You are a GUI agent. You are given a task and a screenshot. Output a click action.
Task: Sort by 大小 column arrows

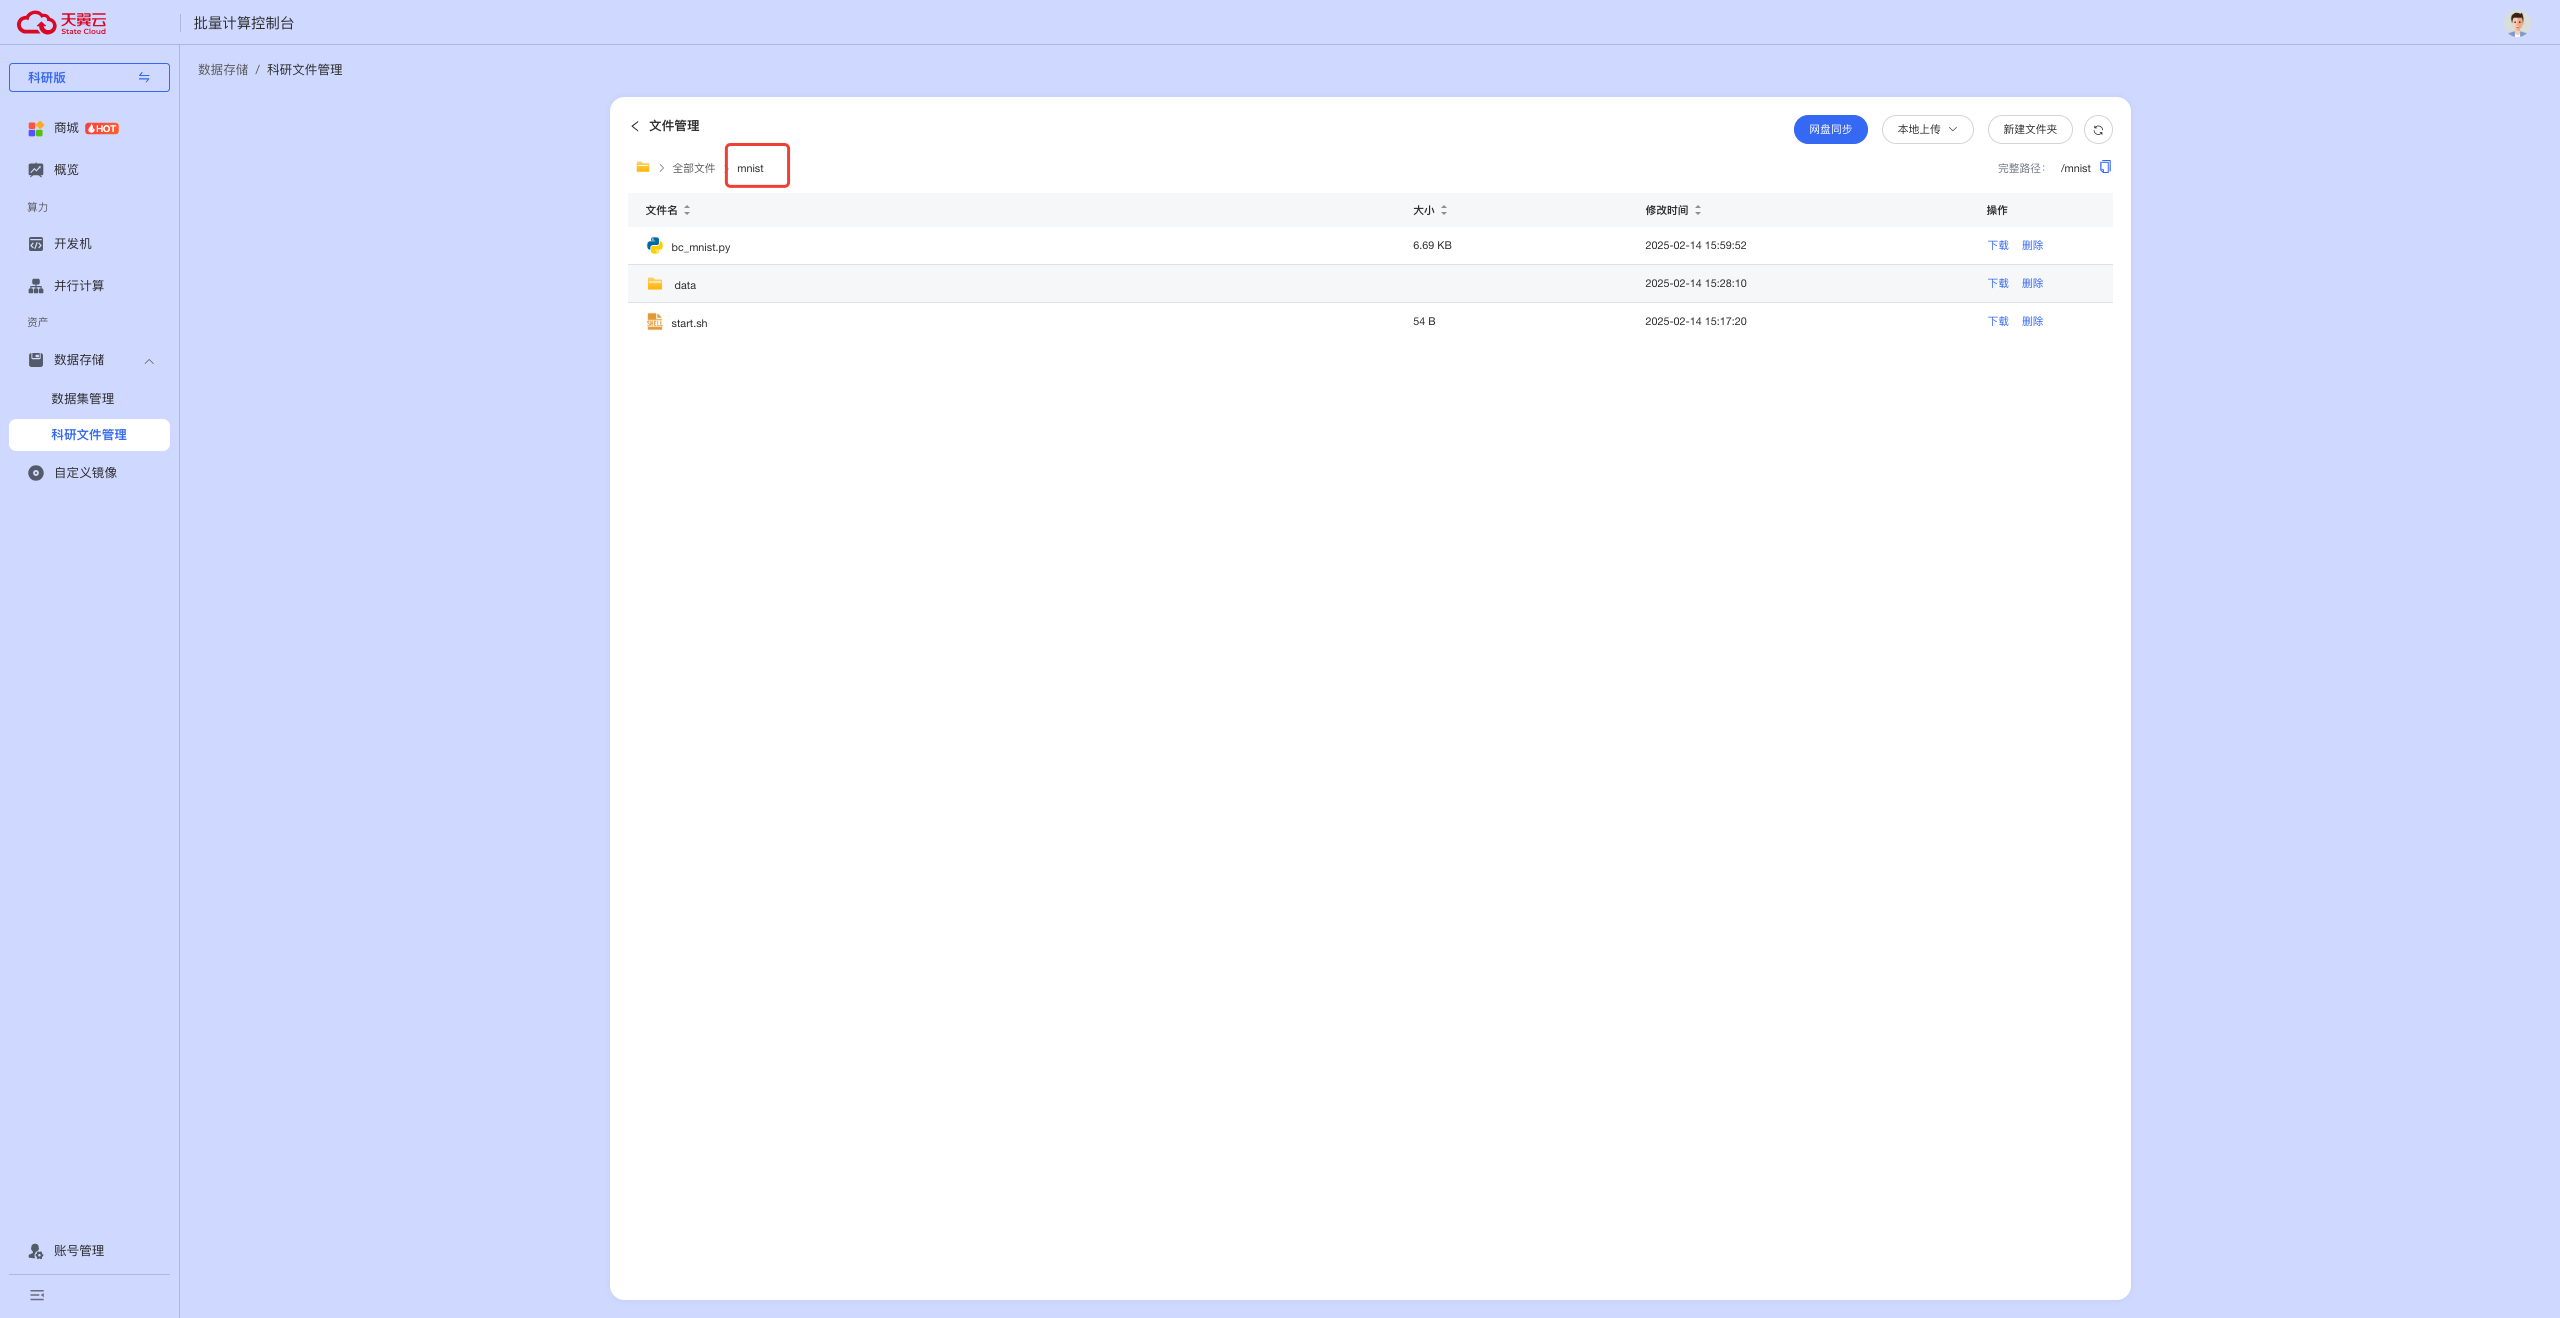point(1443,210)
